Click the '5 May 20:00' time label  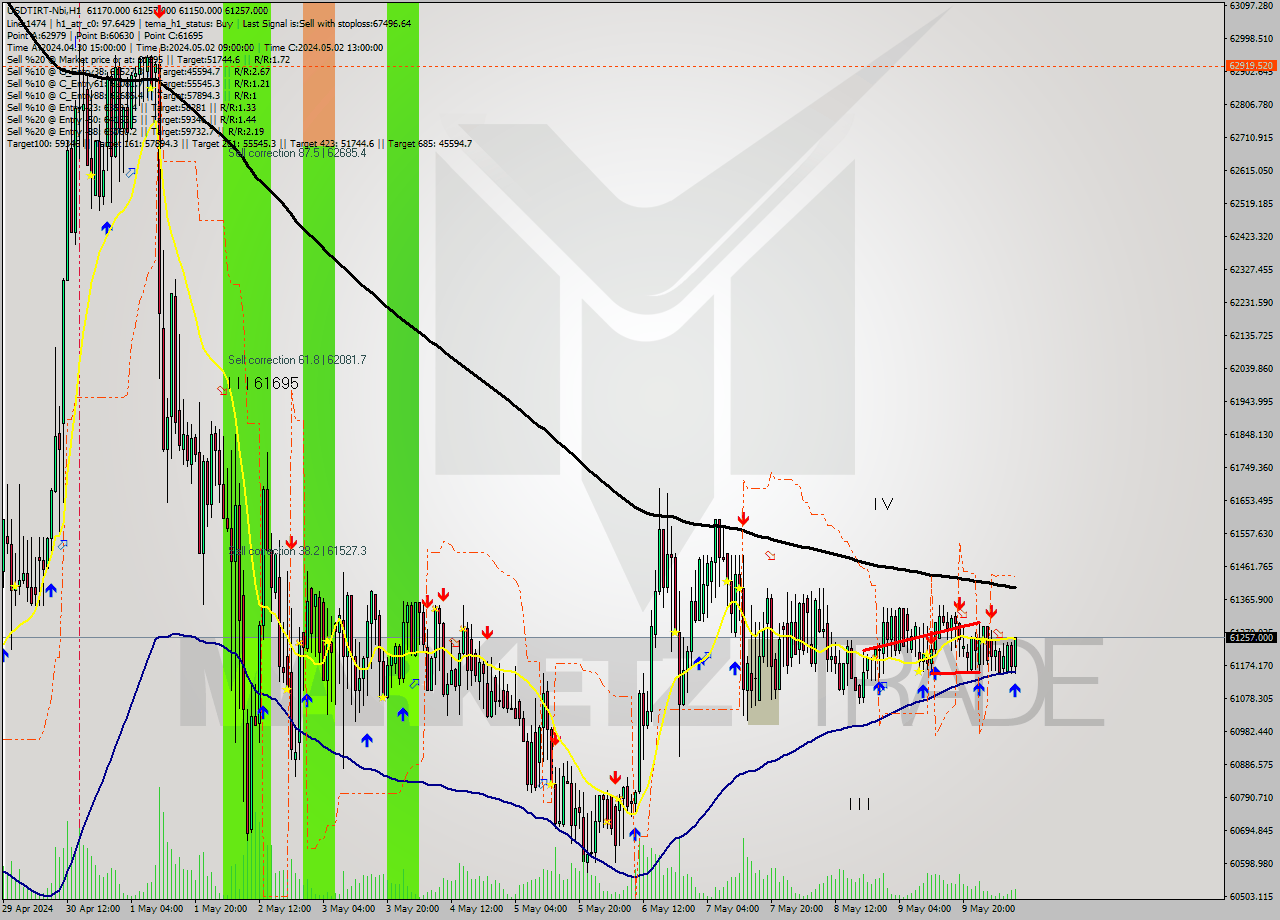coord(605,909)
